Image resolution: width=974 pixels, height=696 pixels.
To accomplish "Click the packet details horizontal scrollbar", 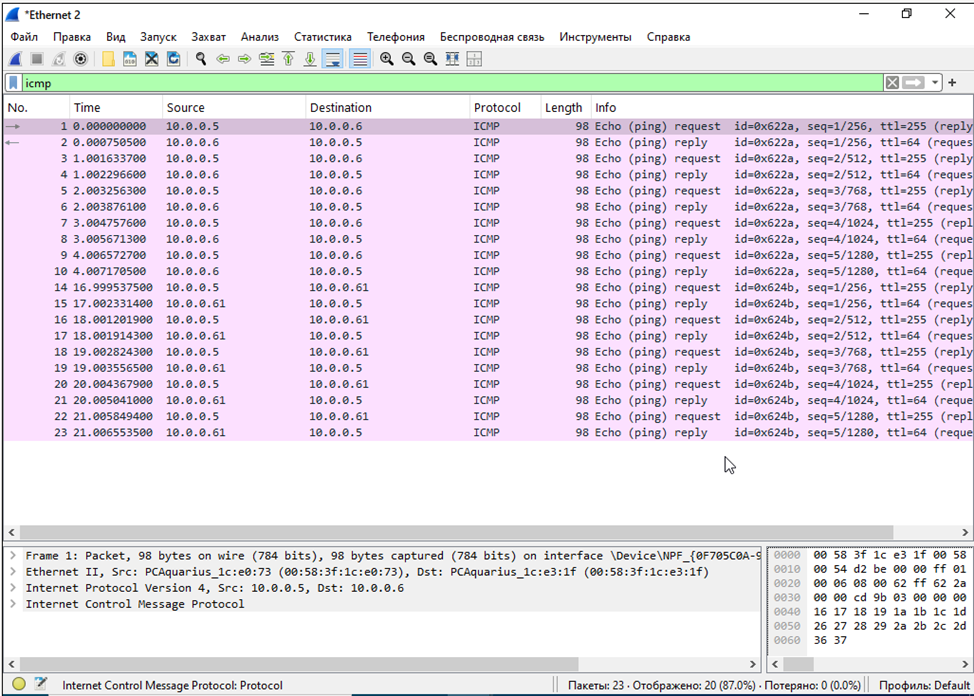I will 299,664.
